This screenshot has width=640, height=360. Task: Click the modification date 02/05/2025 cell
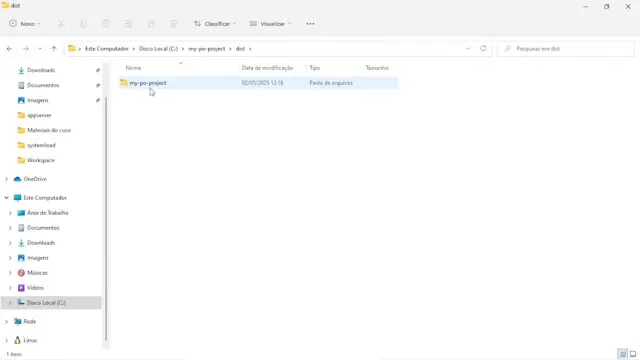coord(262,83)
